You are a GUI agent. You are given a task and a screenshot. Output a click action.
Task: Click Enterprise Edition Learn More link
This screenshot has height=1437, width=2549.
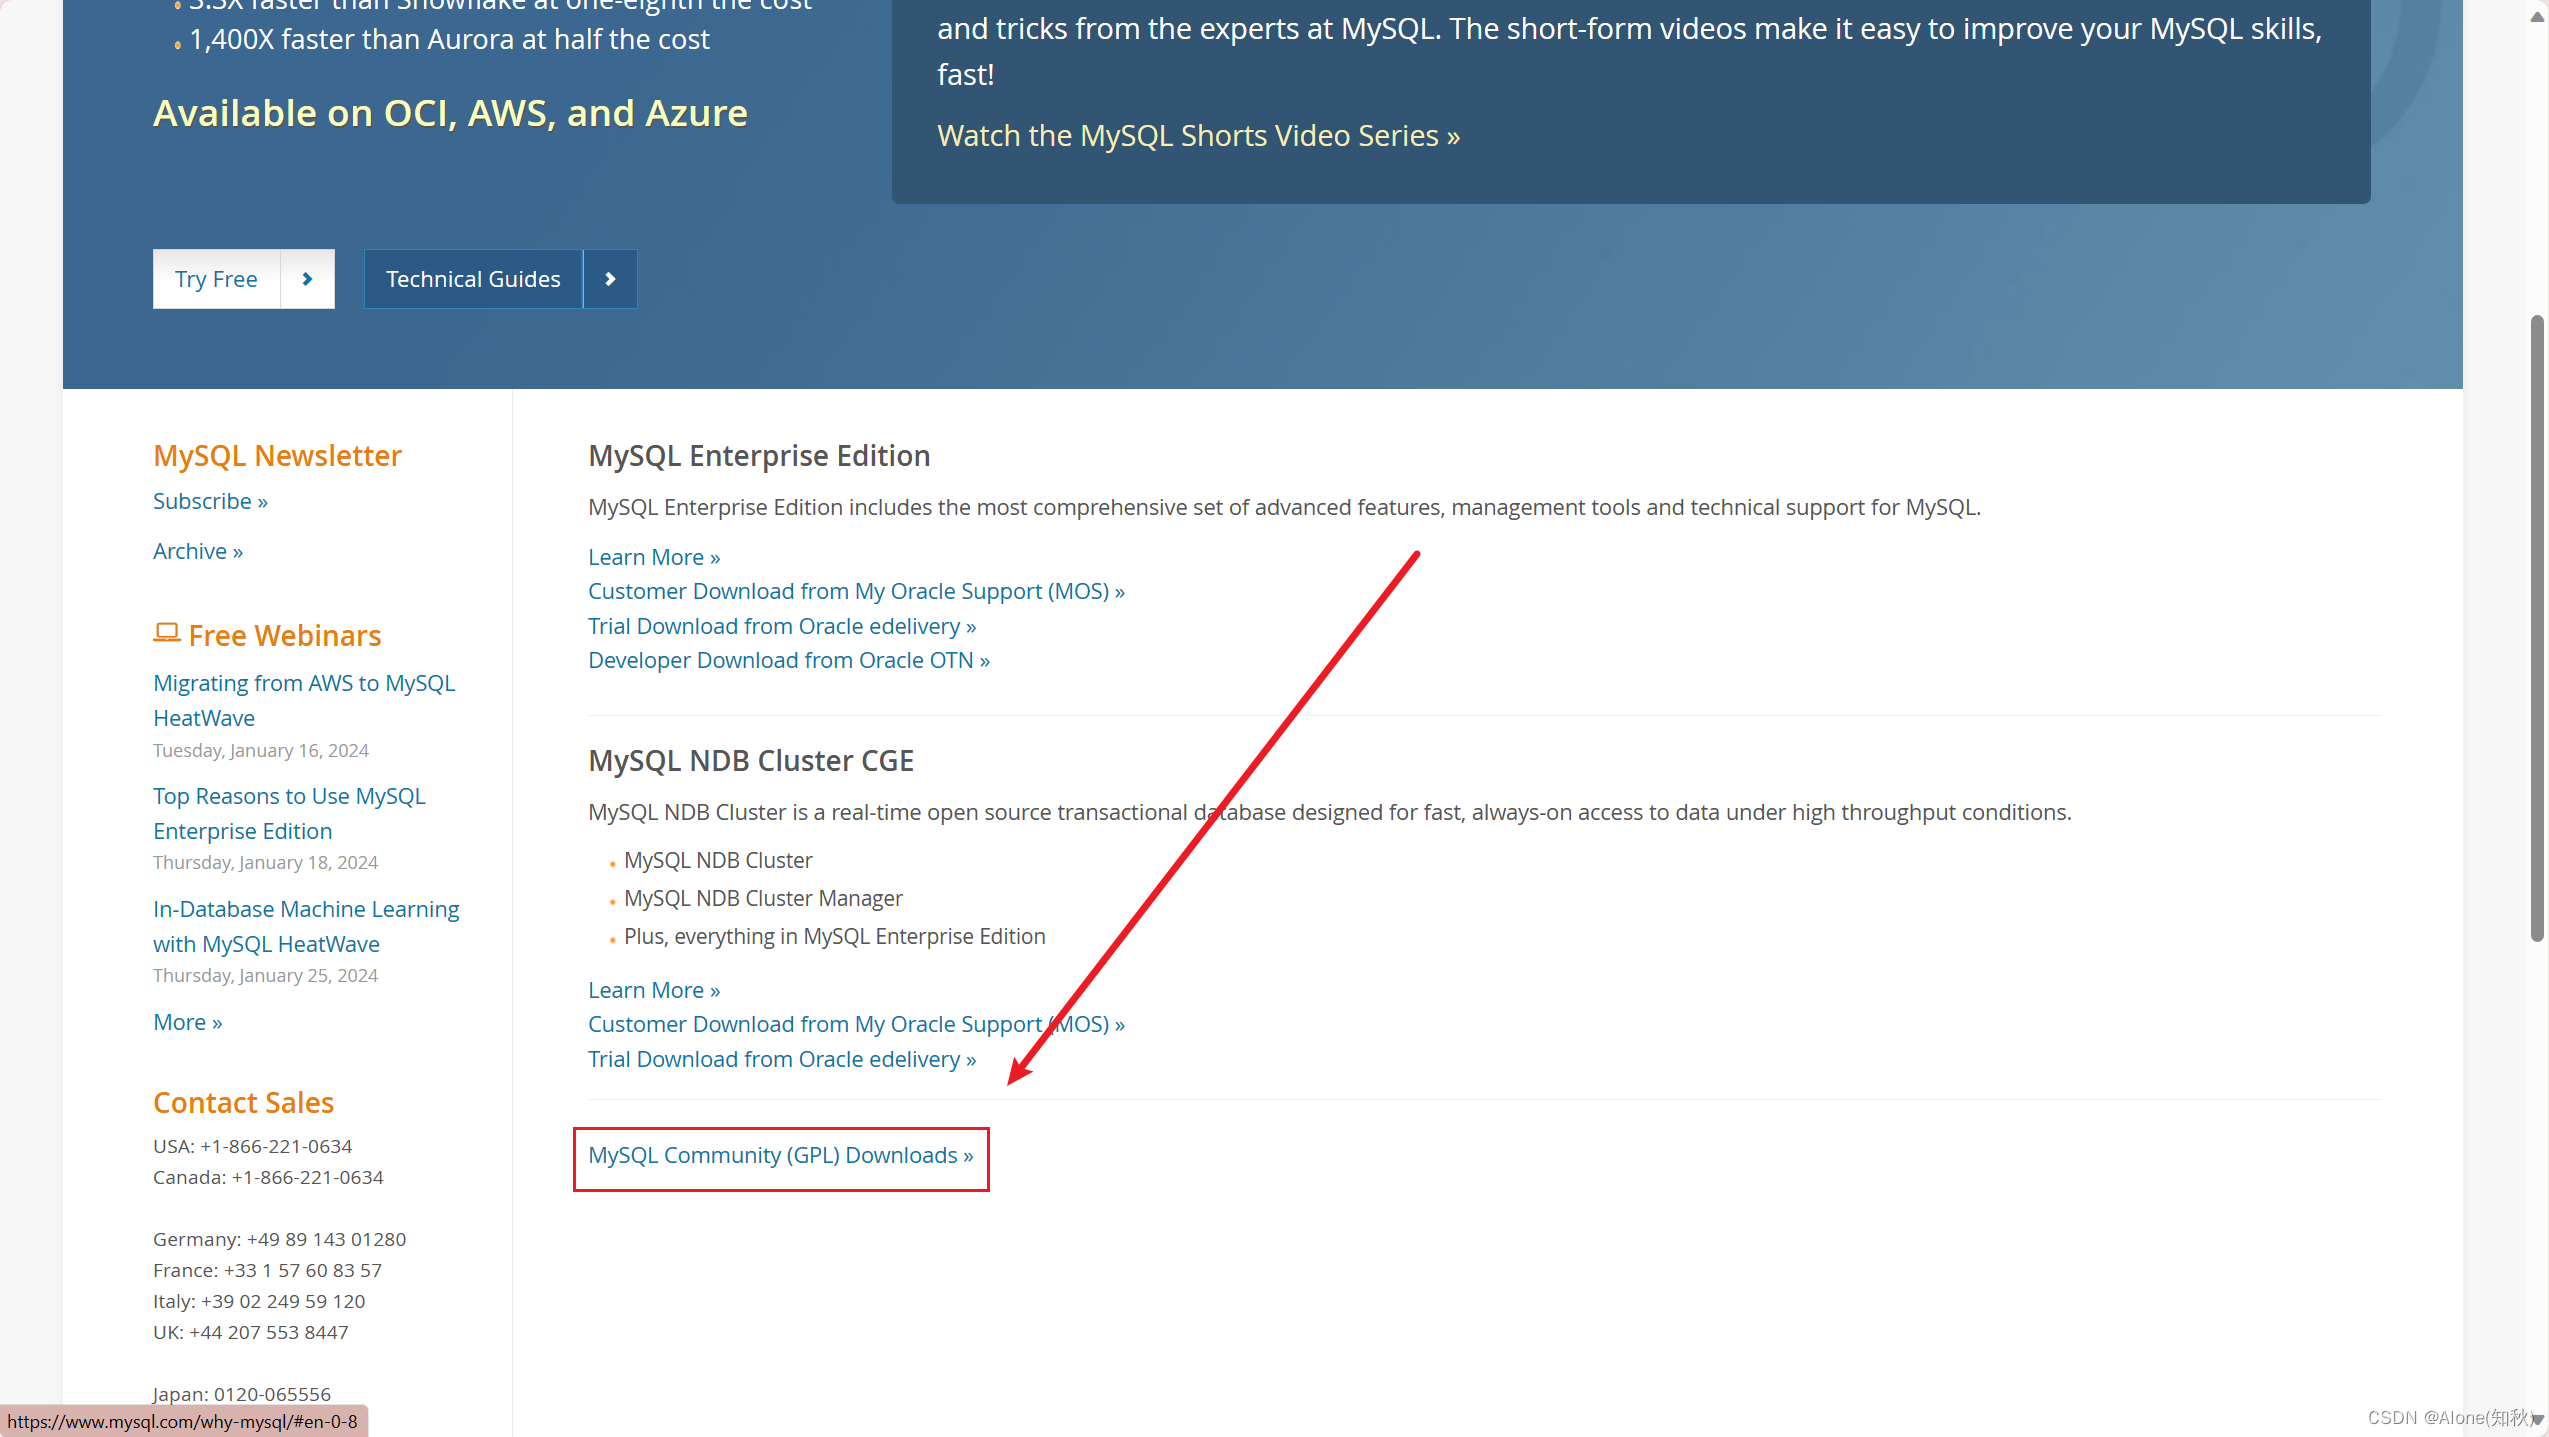point(653,557)
